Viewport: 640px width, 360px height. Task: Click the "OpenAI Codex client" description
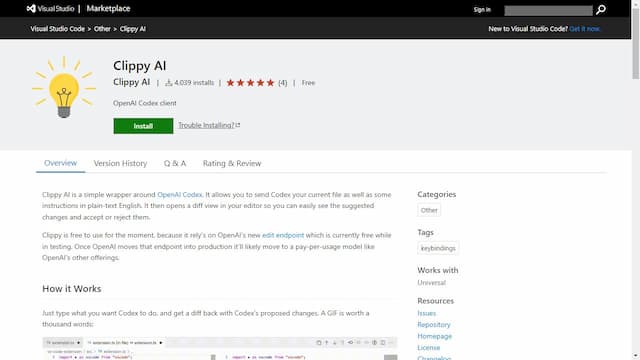point(145,103)
